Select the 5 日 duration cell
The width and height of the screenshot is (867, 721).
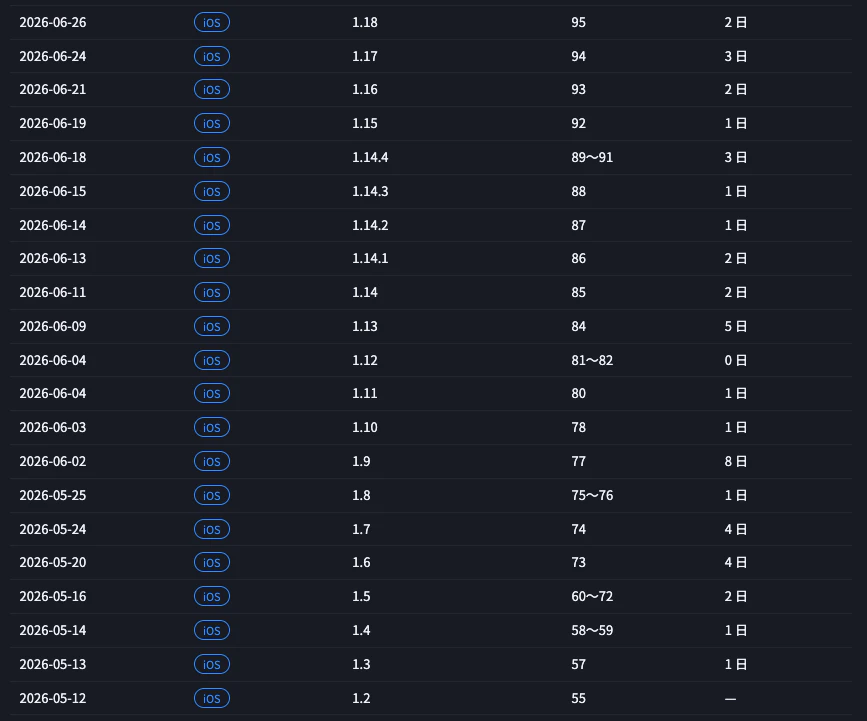735,327
